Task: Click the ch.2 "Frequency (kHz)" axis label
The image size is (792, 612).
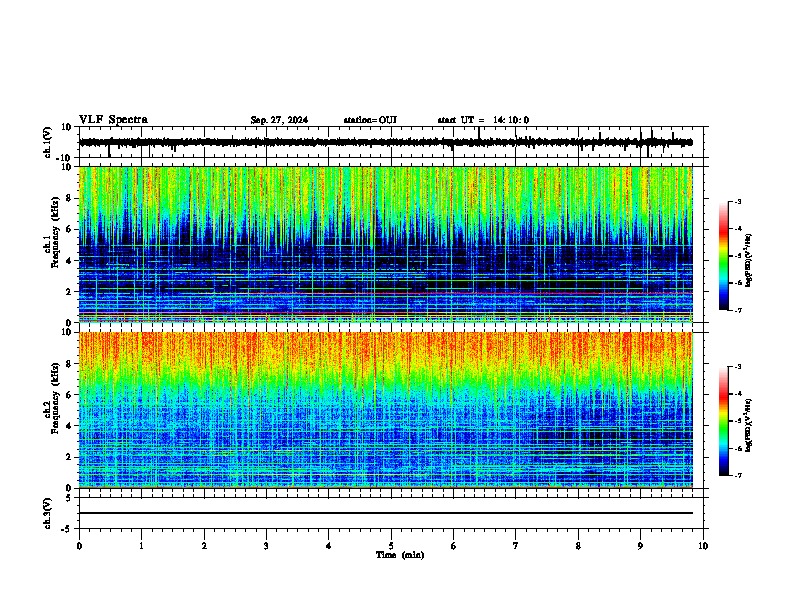Action: (x=56, y=398)
